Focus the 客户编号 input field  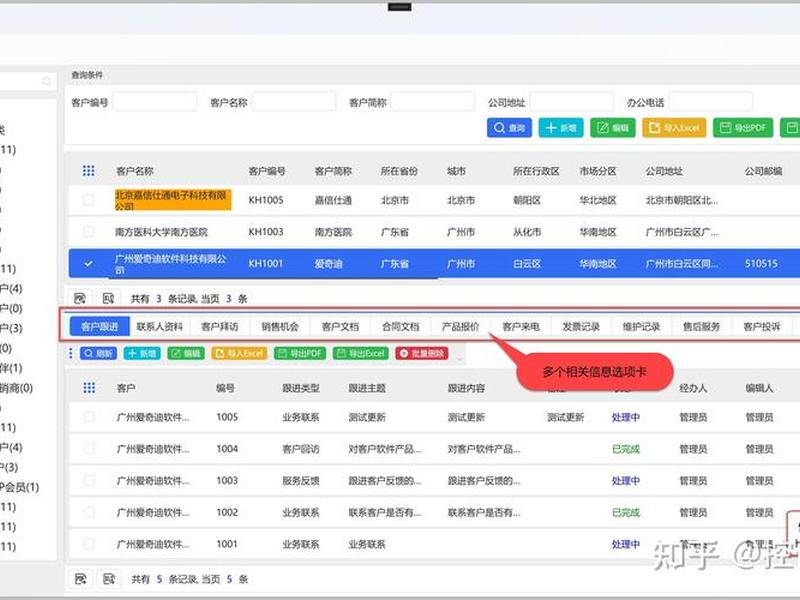(155, 102)
